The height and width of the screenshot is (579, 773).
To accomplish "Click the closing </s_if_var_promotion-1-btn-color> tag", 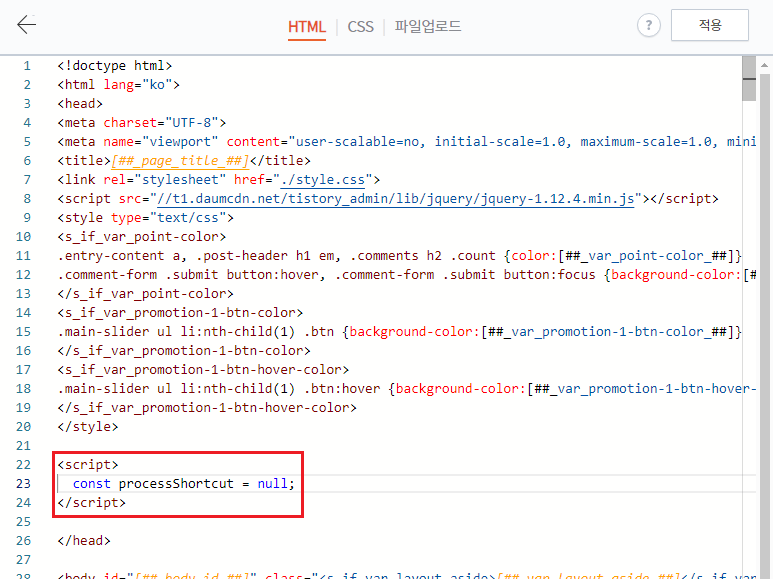I will pyautogui.click(x=184, y=351).
